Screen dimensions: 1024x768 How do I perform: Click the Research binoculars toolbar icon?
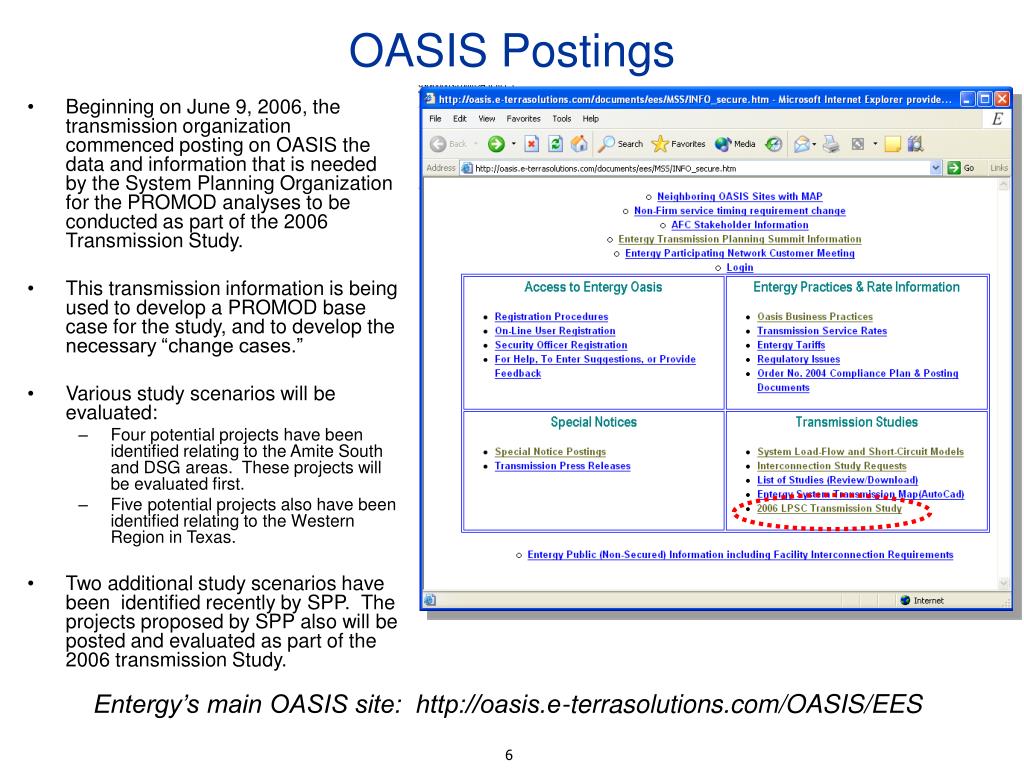(x=915, y=144)
